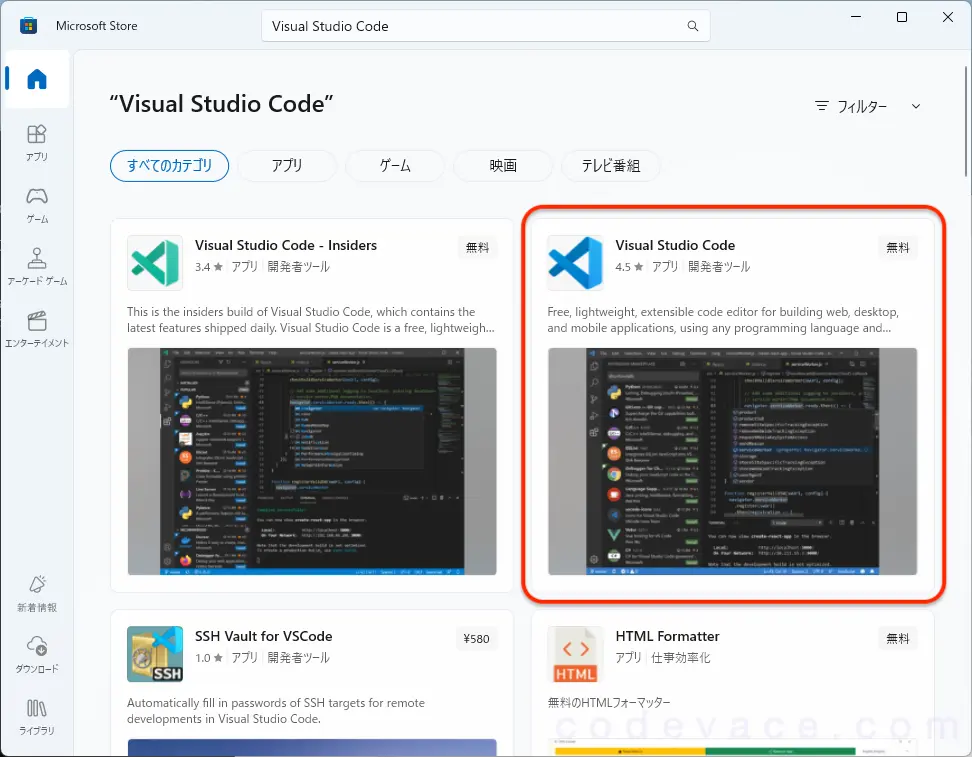Select the ゲーム category chip
Screen dimensions: 972x757
(395, 166)
